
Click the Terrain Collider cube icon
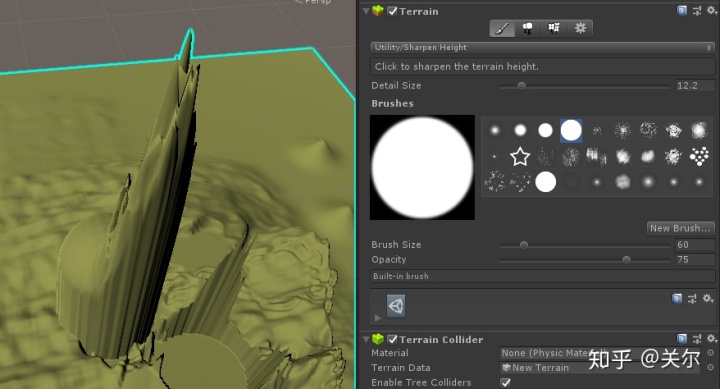click(378, 339)
